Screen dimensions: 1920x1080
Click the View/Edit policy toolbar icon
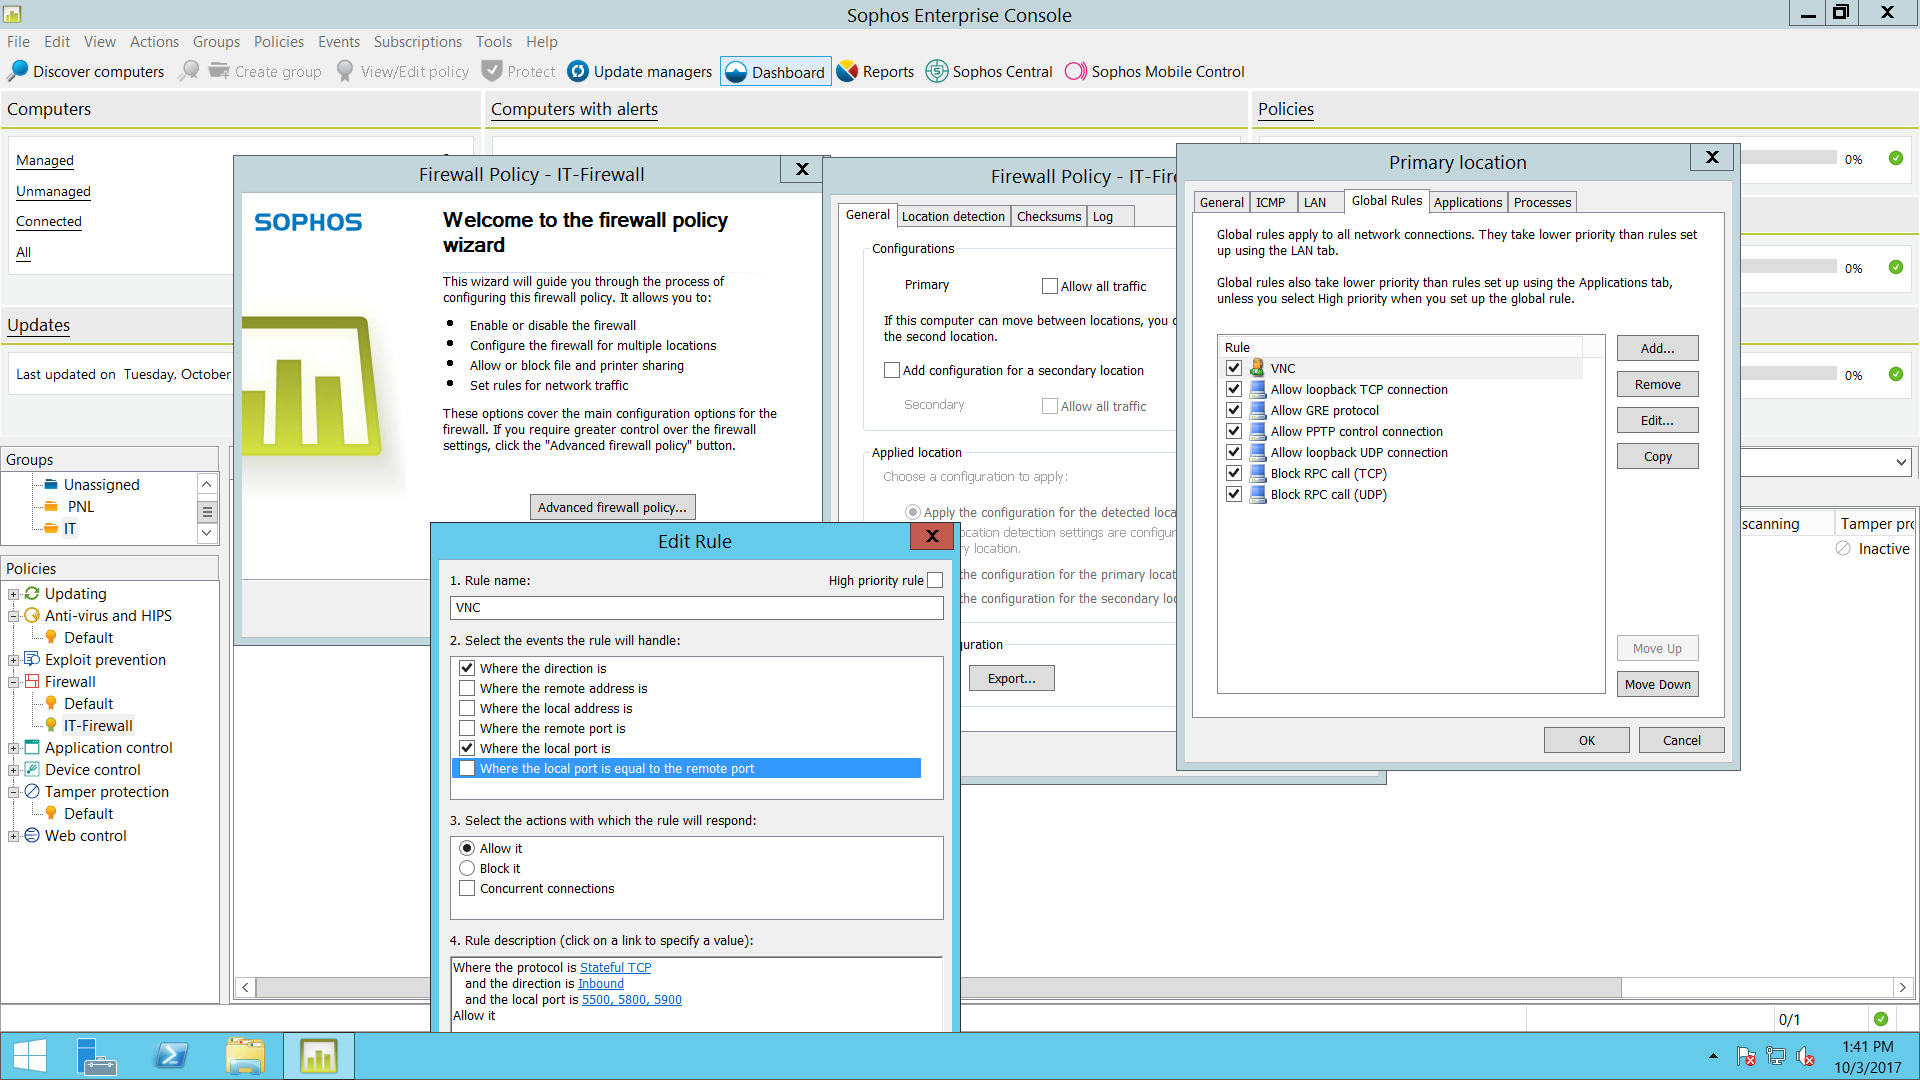click(345, 71)
